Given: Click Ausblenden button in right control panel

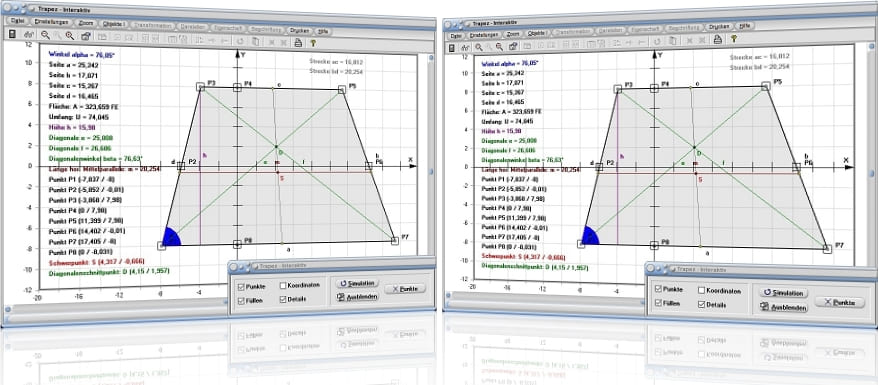Looking at the screenshot, I should (783, 307).
